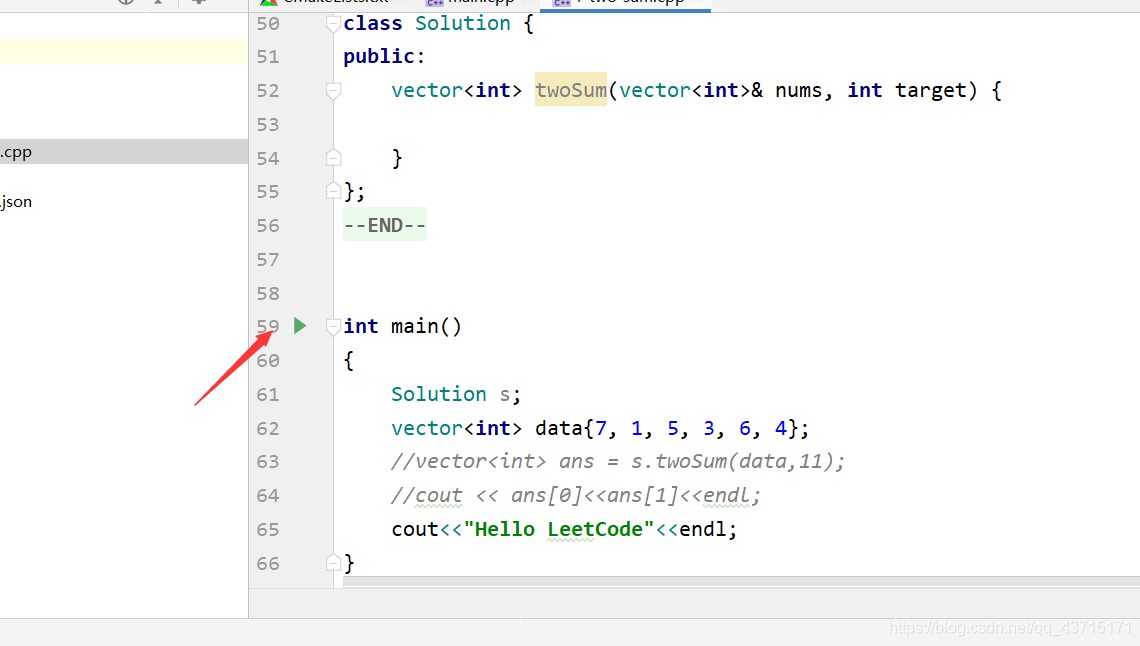1140x646 pixels.
Task: Collapse the main() function fold marker
Action: click(333, 326)
